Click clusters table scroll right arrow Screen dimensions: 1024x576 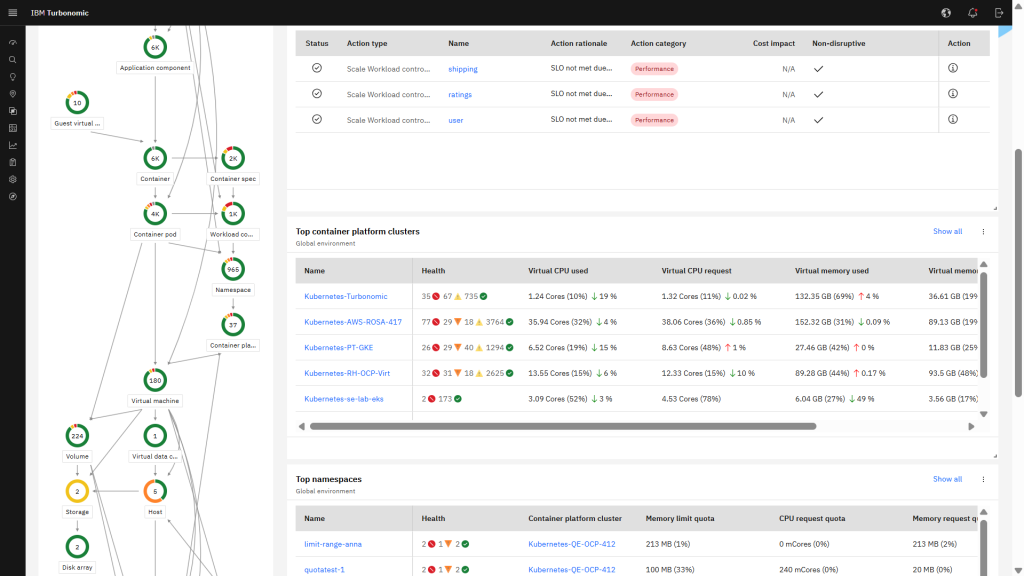coord(971,426)
